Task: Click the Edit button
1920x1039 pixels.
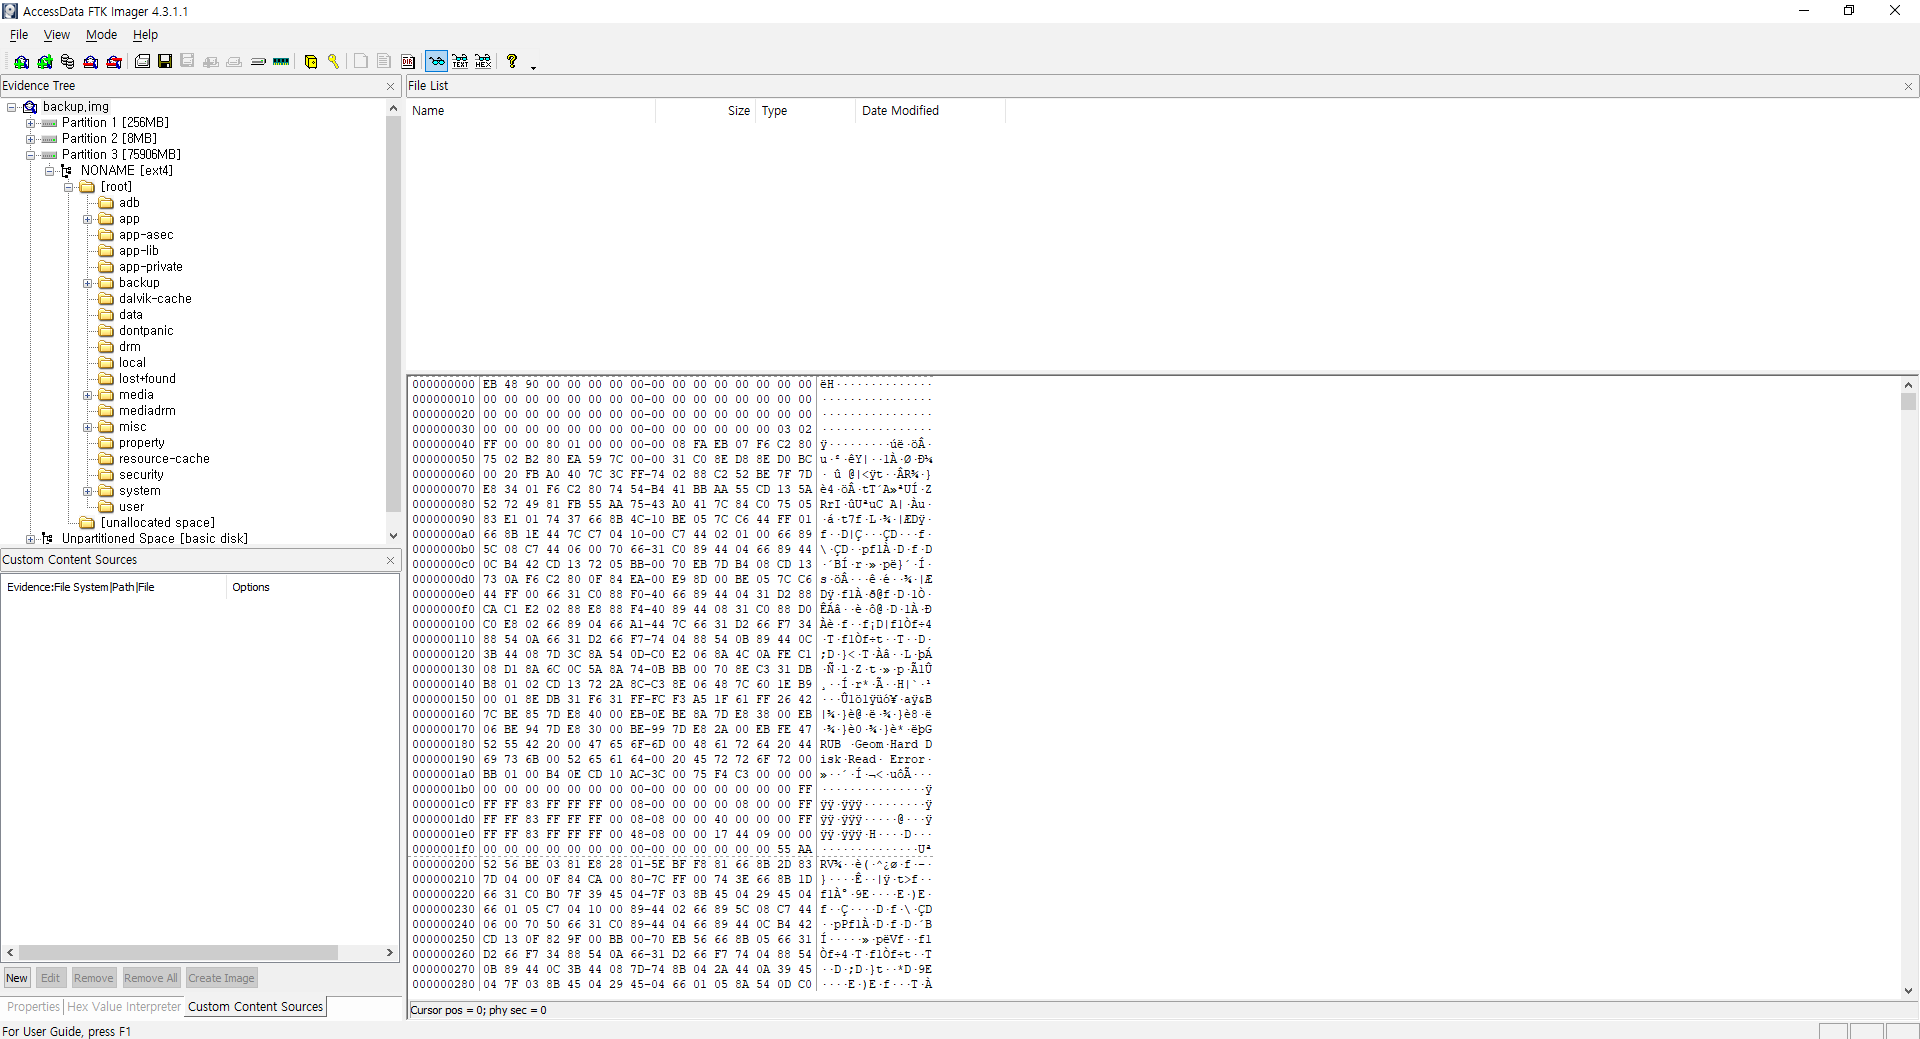Action: (51, 978)
